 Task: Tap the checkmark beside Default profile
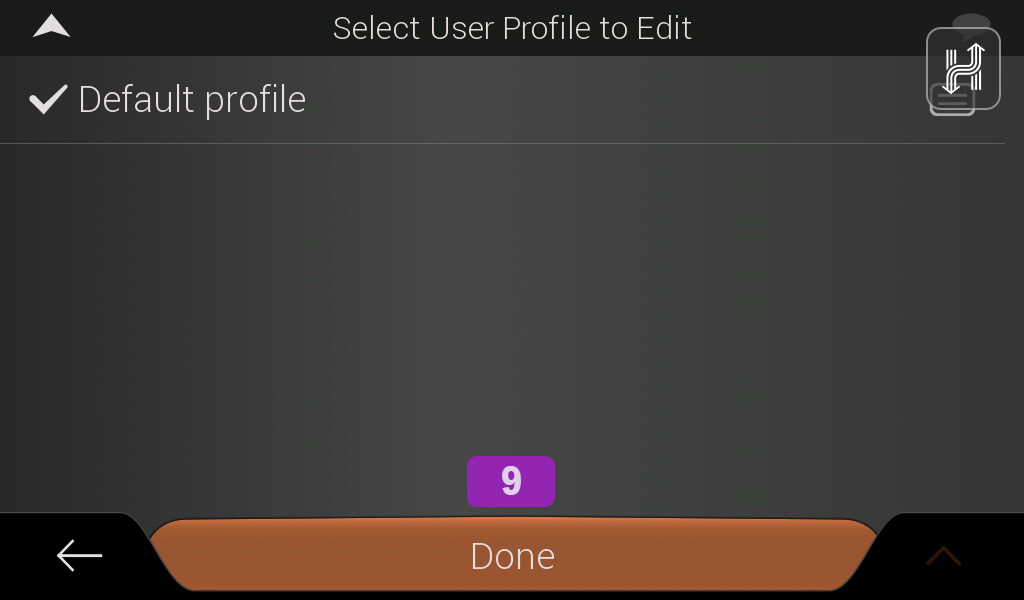[x=48, y=99]
